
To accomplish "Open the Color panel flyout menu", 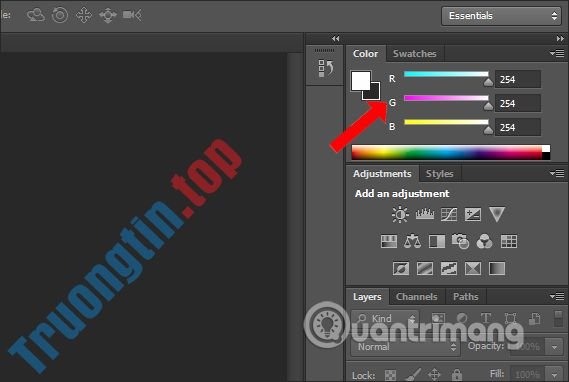I will 557,54.
